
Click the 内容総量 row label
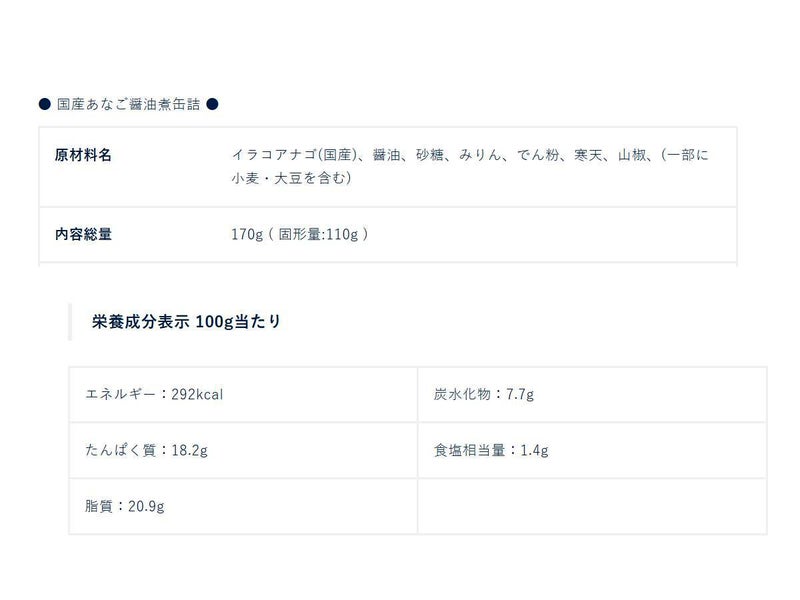coord(83,234)
